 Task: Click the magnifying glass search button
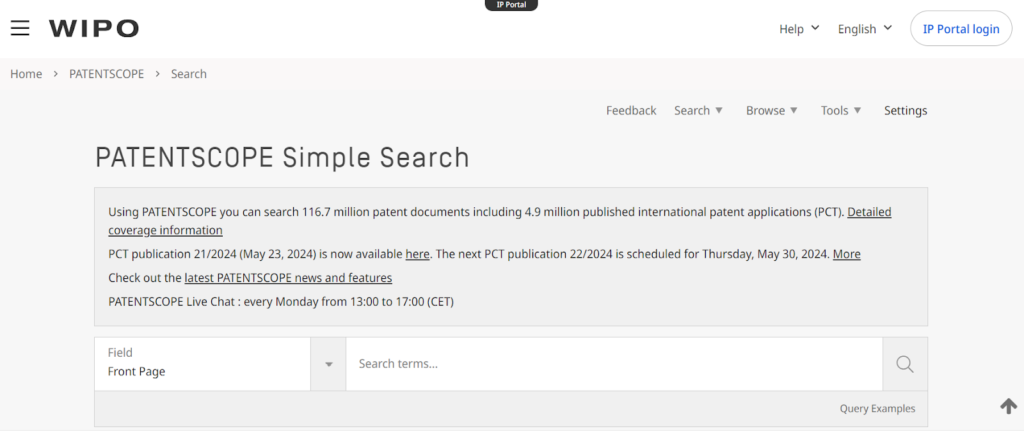click(x=904, y=364)
